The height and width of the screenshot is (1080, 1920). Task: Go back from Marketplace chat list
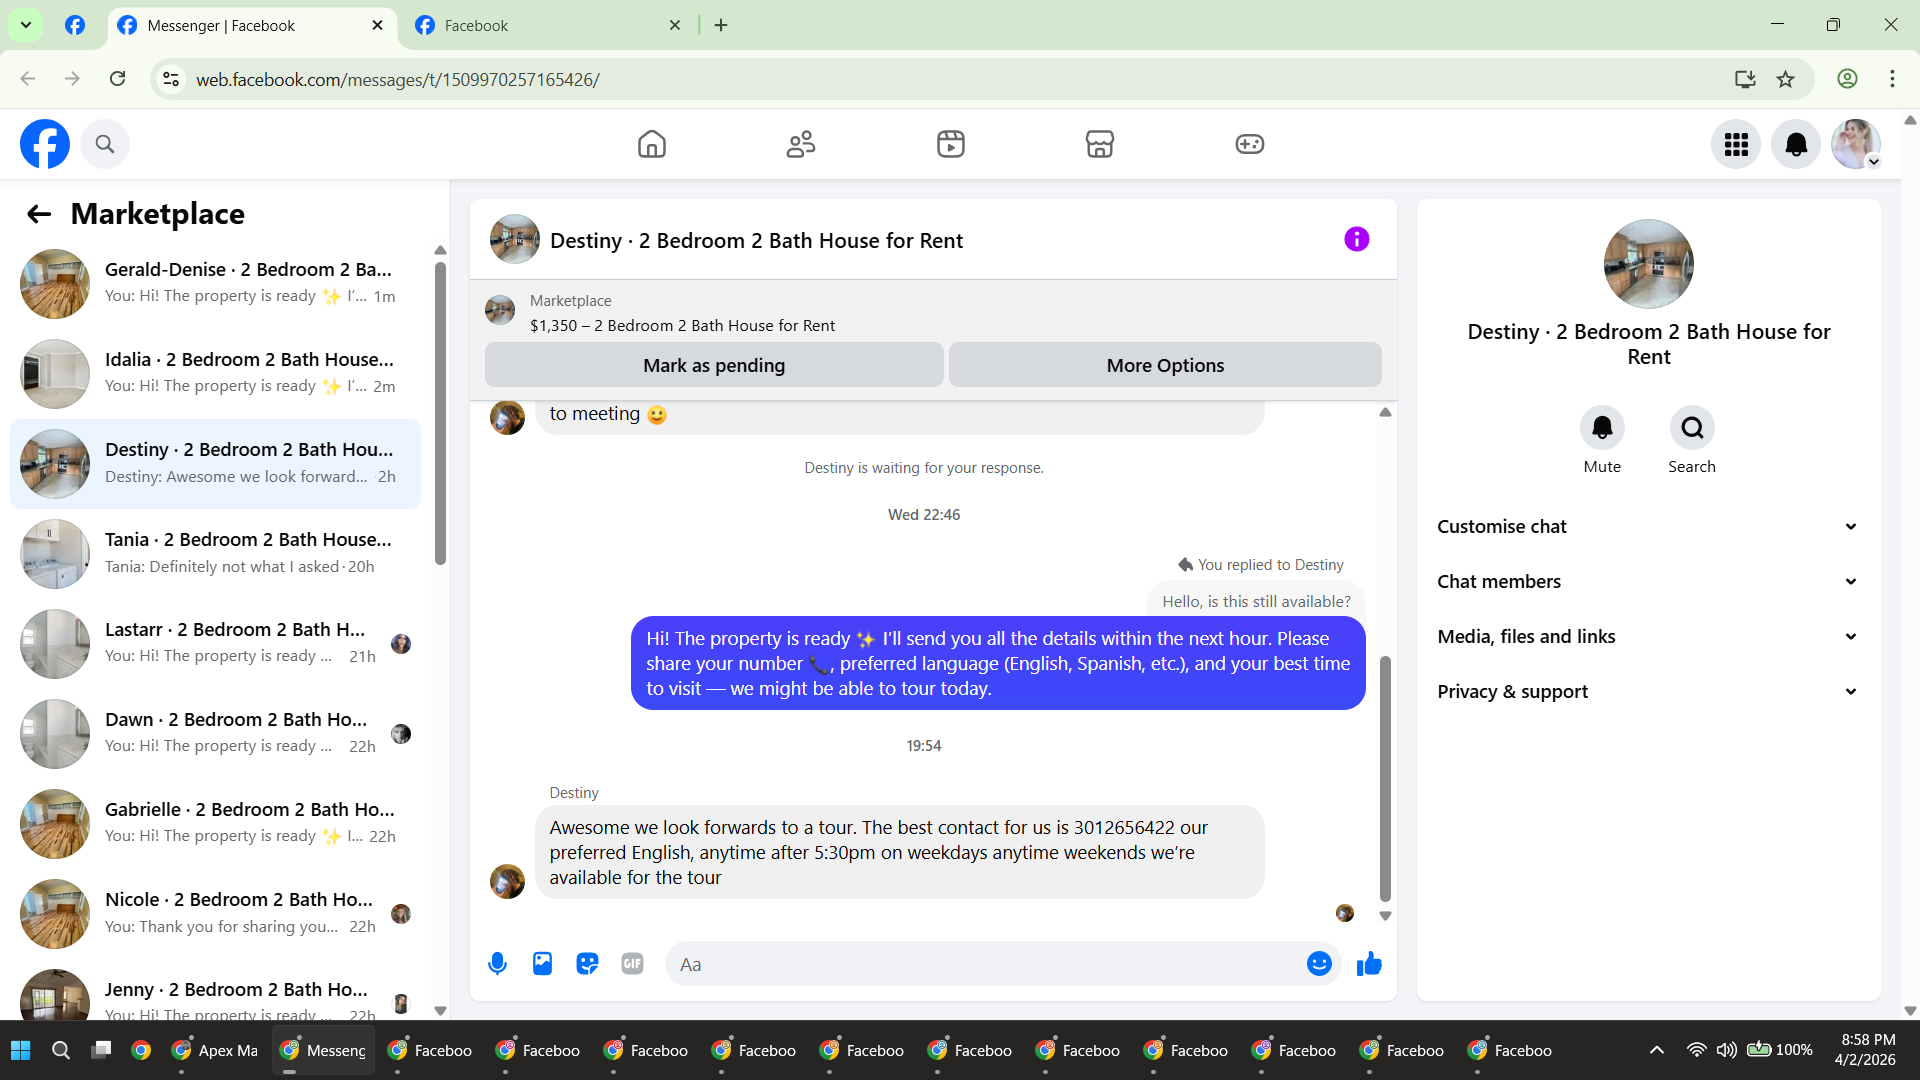(x=39, y=214)
